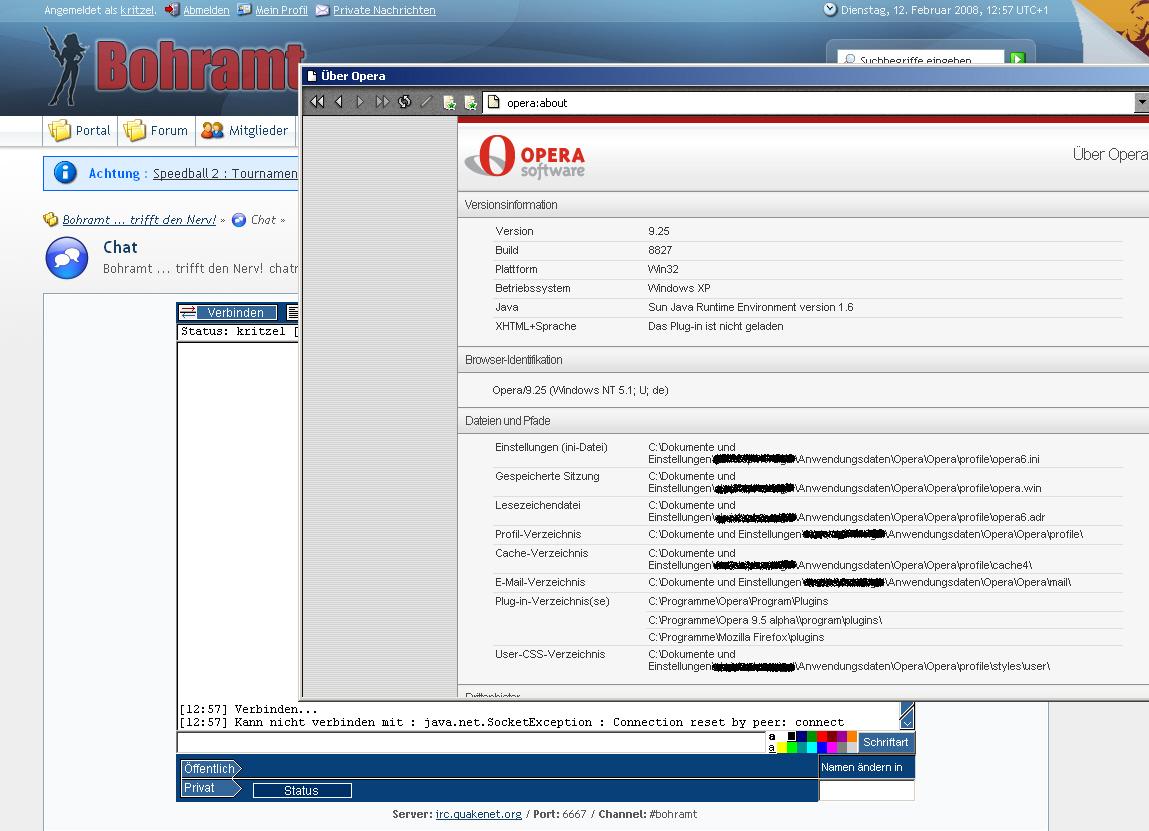Select the Status tab in Privat row
This screenshot has width=1149, height=831.
tap(301, 790)
